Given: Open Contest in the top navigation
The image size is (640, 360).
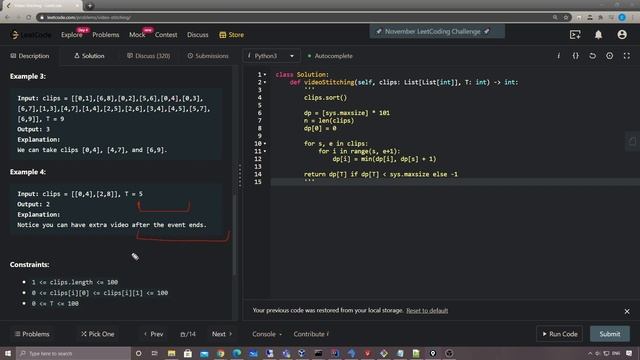Looking at the screenshot, I should pyautogui.click(x=166, y=35).
